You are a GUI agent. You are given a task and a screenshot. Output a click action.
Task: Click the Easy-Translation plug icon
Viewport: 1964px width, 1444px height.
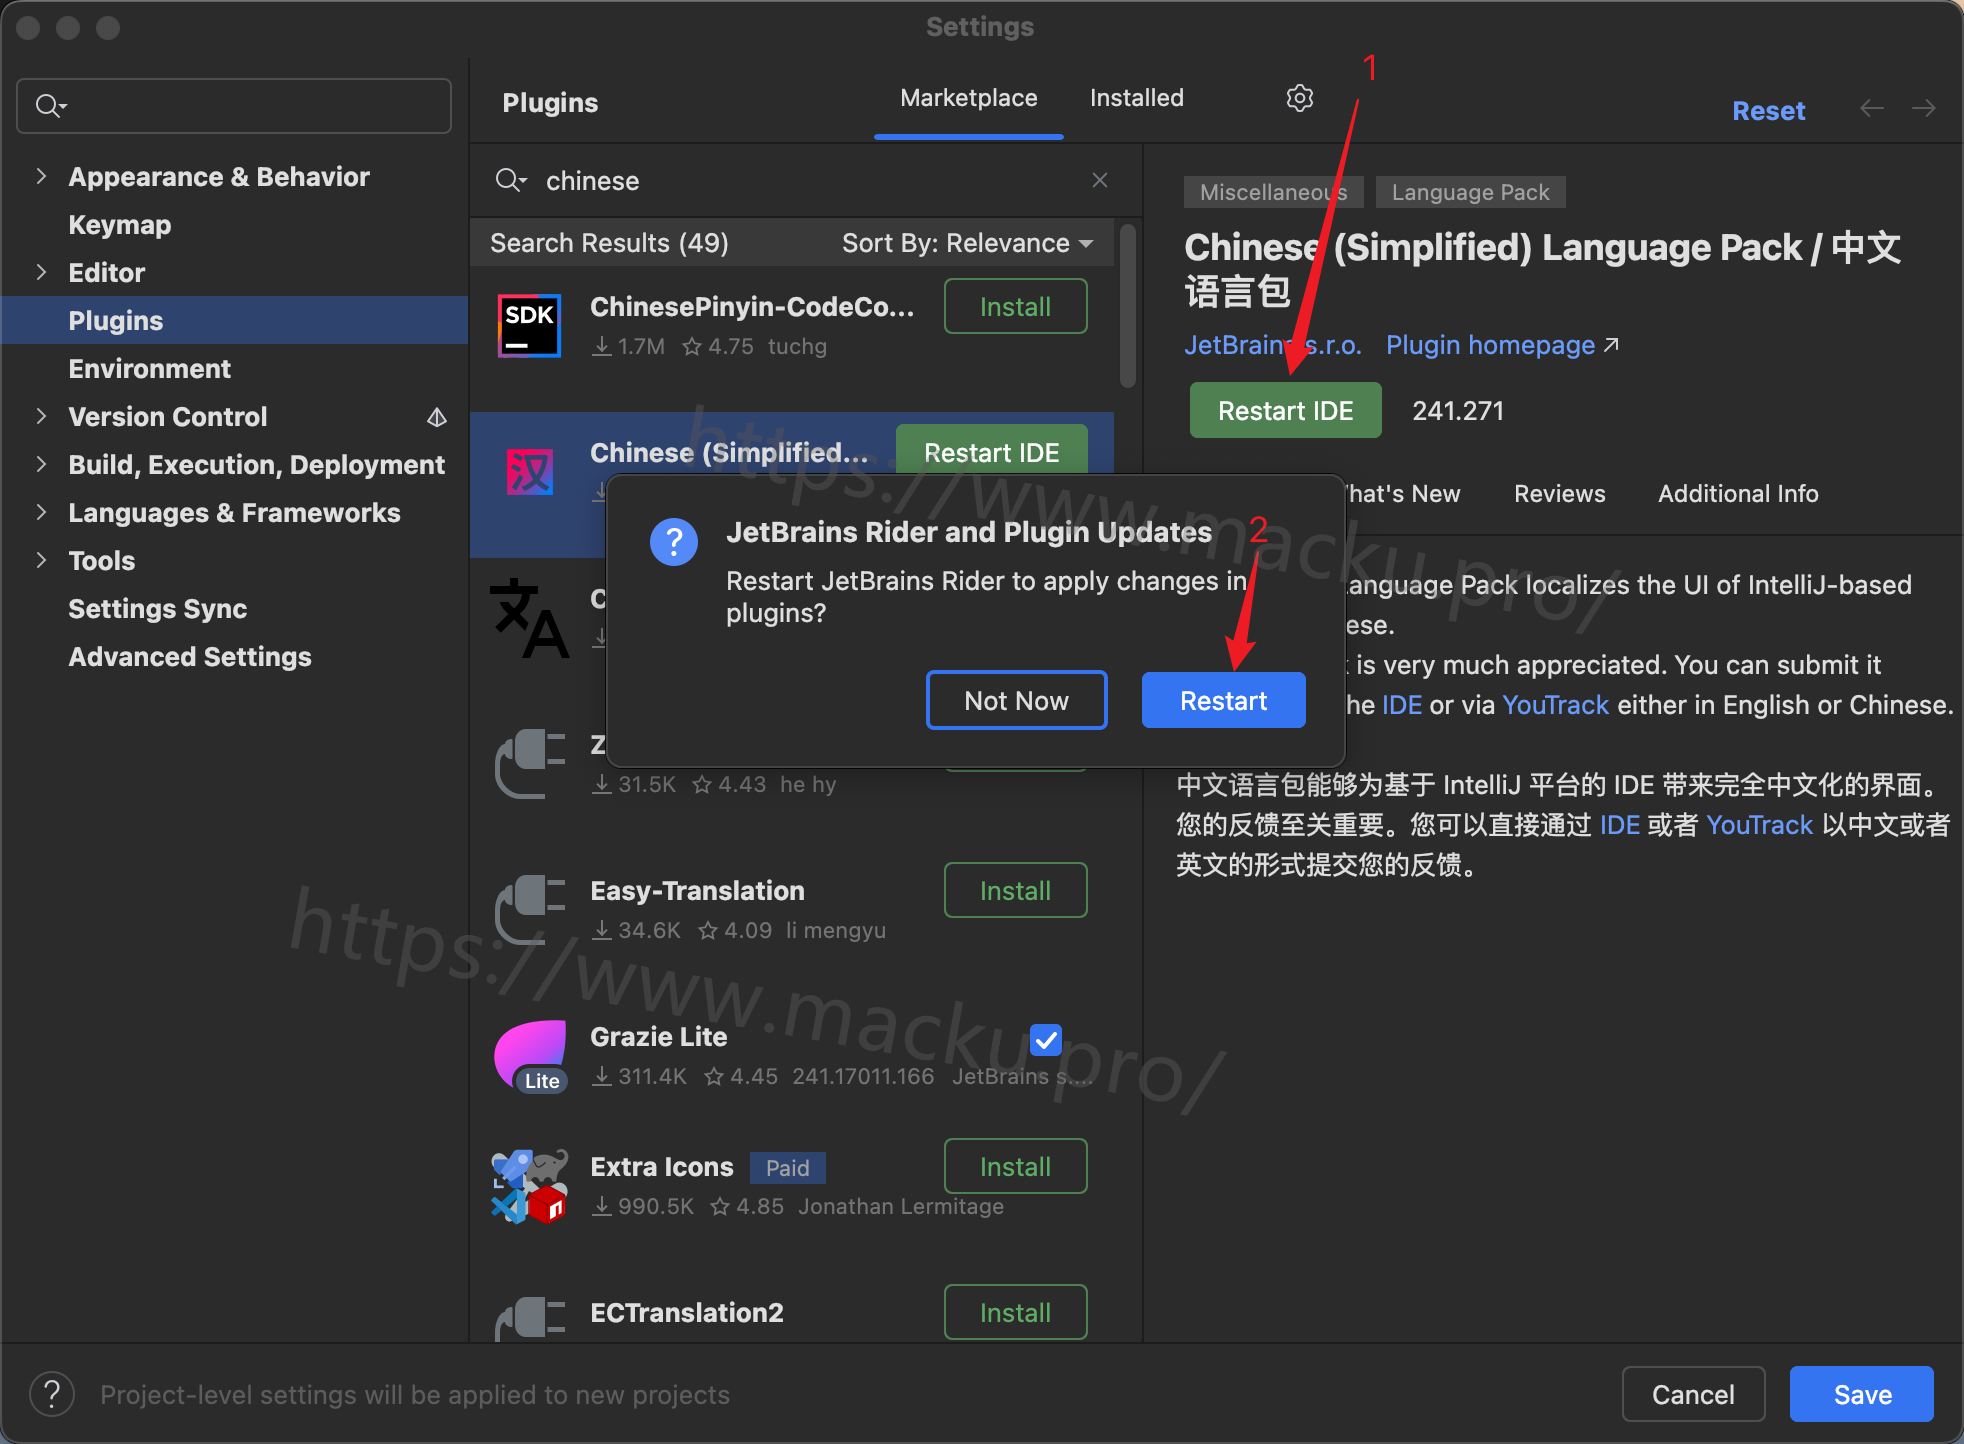click(x=529, y=910)
